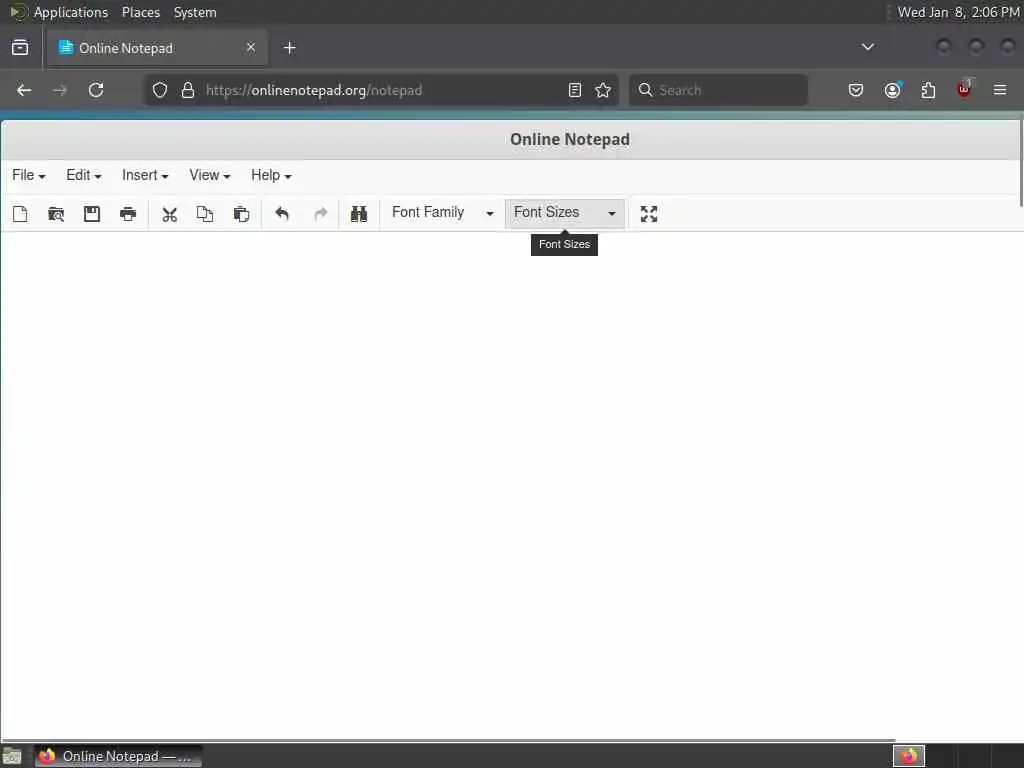Cut selected text with the scissors icon
The height and width of the screenshot is (768, 1024).
170,214
